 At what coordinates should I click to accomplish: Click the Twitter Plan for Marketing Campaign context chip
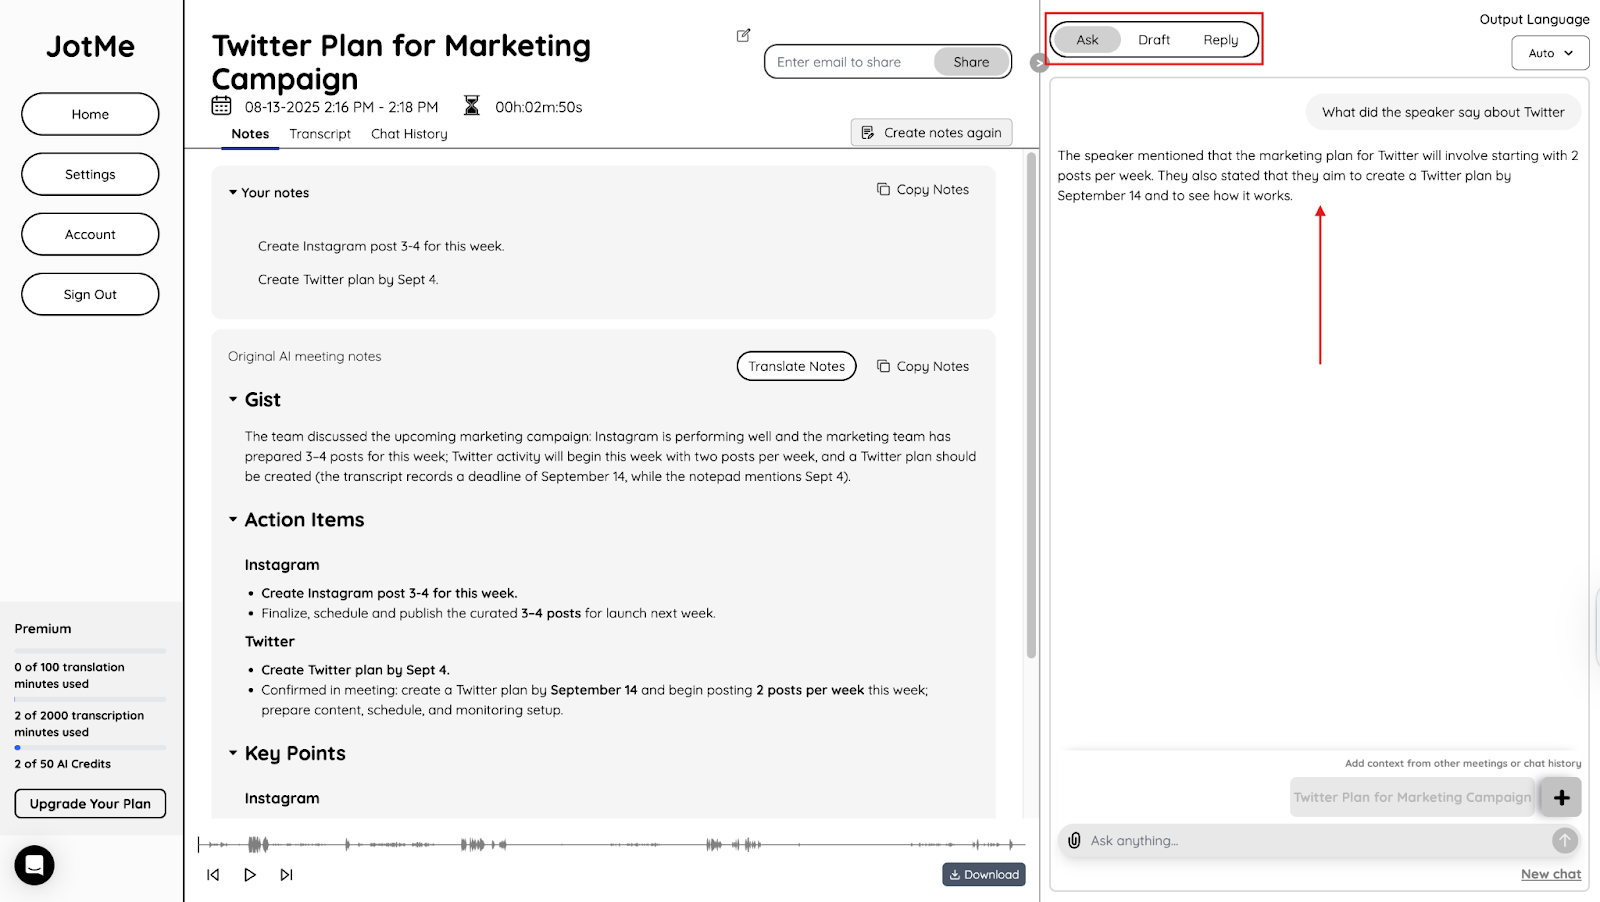coord(1412,797)
